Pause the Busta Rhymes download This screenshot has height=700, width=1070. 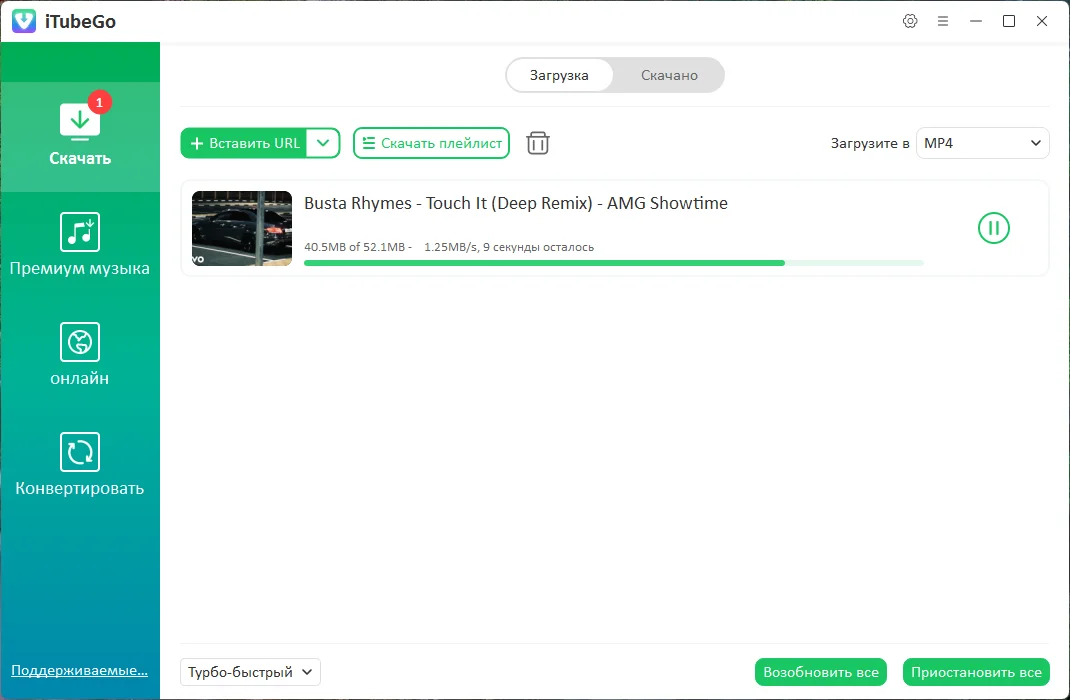click(x=994, y=228)
